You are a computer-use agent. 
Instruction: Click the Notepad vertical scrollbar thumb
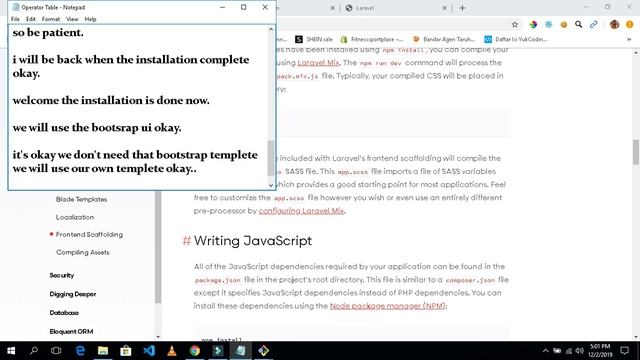(271, 158)
